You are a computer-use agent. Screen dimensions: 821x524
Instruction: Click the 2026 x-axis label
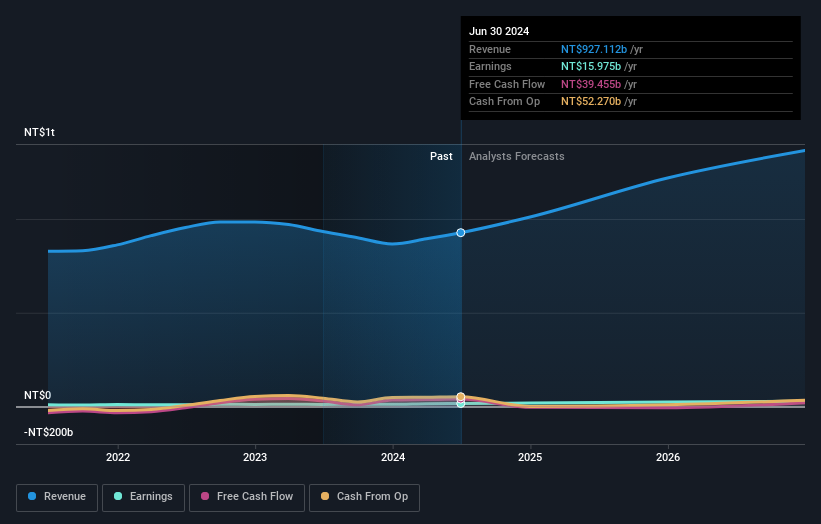point(668,457)
